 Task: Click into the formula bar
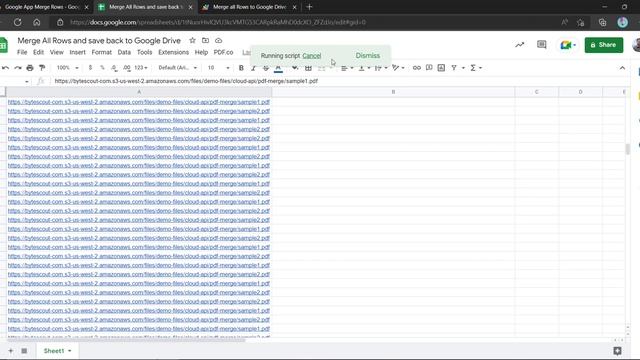[x=341, y=81]
